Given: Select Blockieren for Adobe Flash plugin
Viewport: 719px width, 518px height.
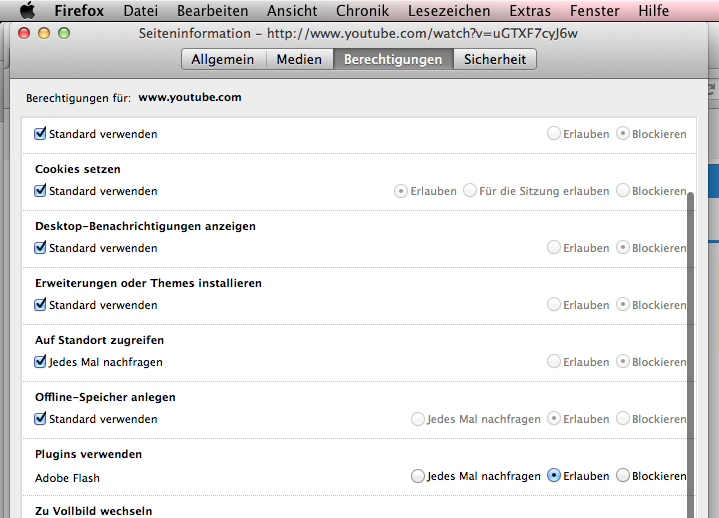Looking at the screenshot, I should pyautogui.click(x=623, y=476).
